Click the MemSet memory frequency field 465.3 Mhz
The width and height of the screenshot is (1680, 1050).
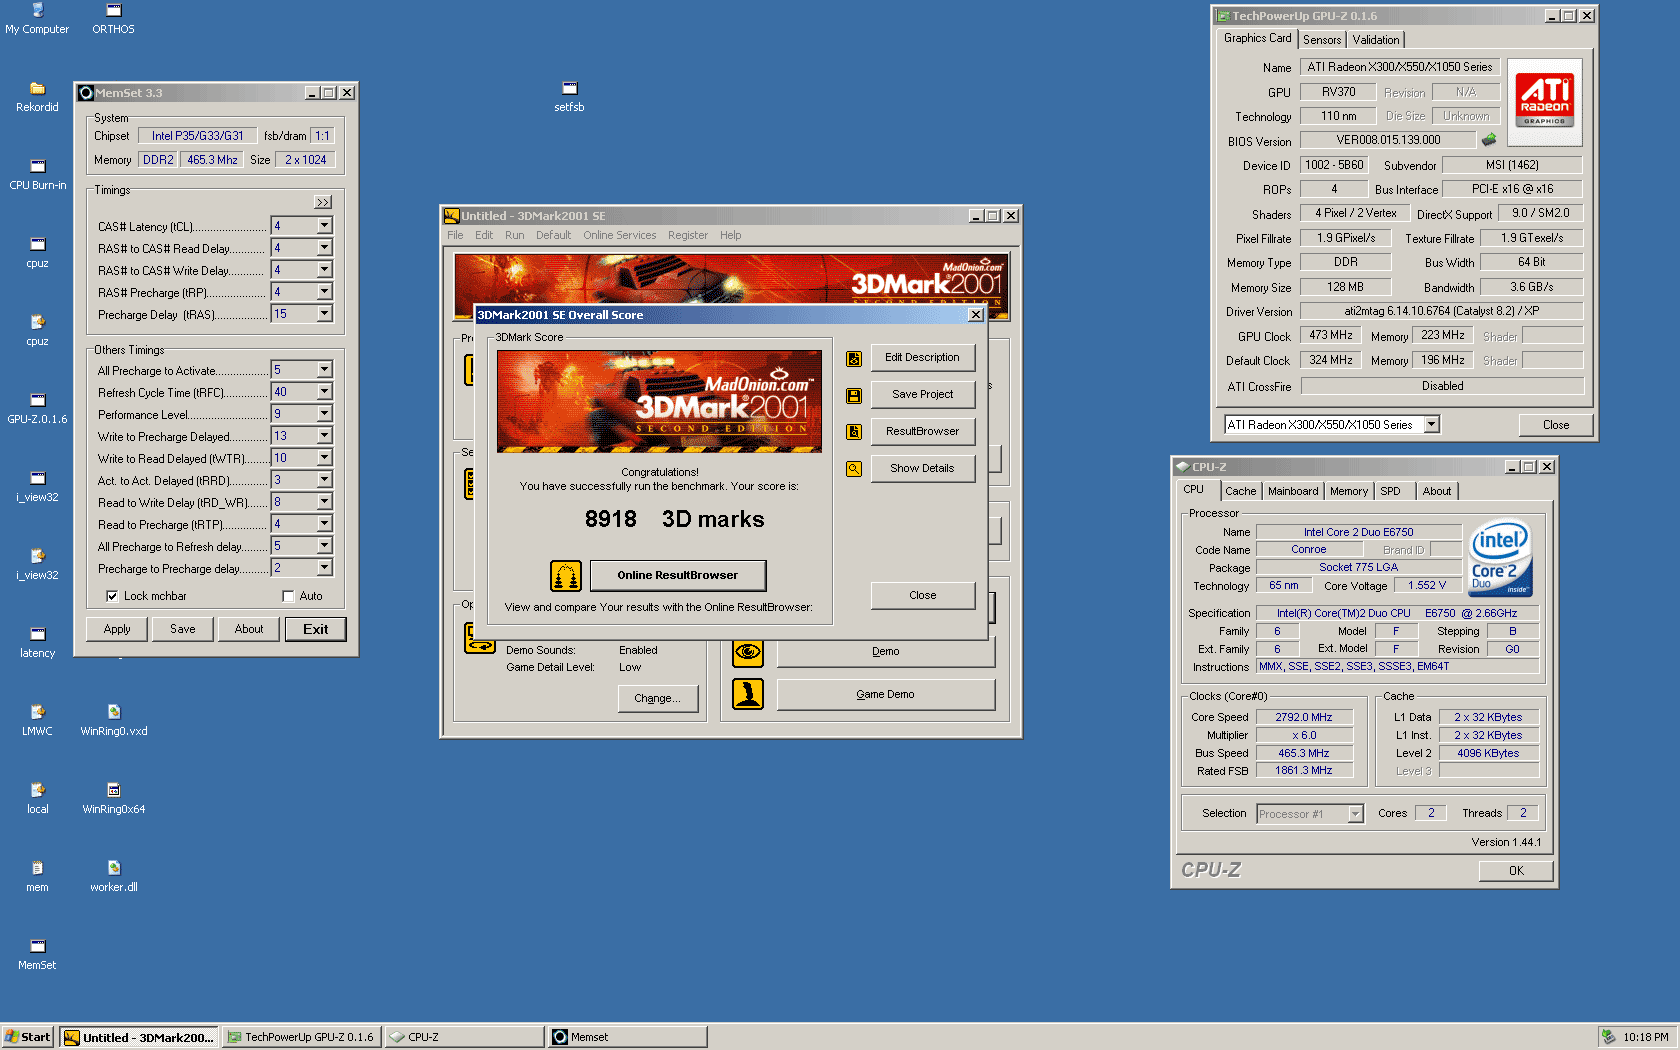(212, 160)
